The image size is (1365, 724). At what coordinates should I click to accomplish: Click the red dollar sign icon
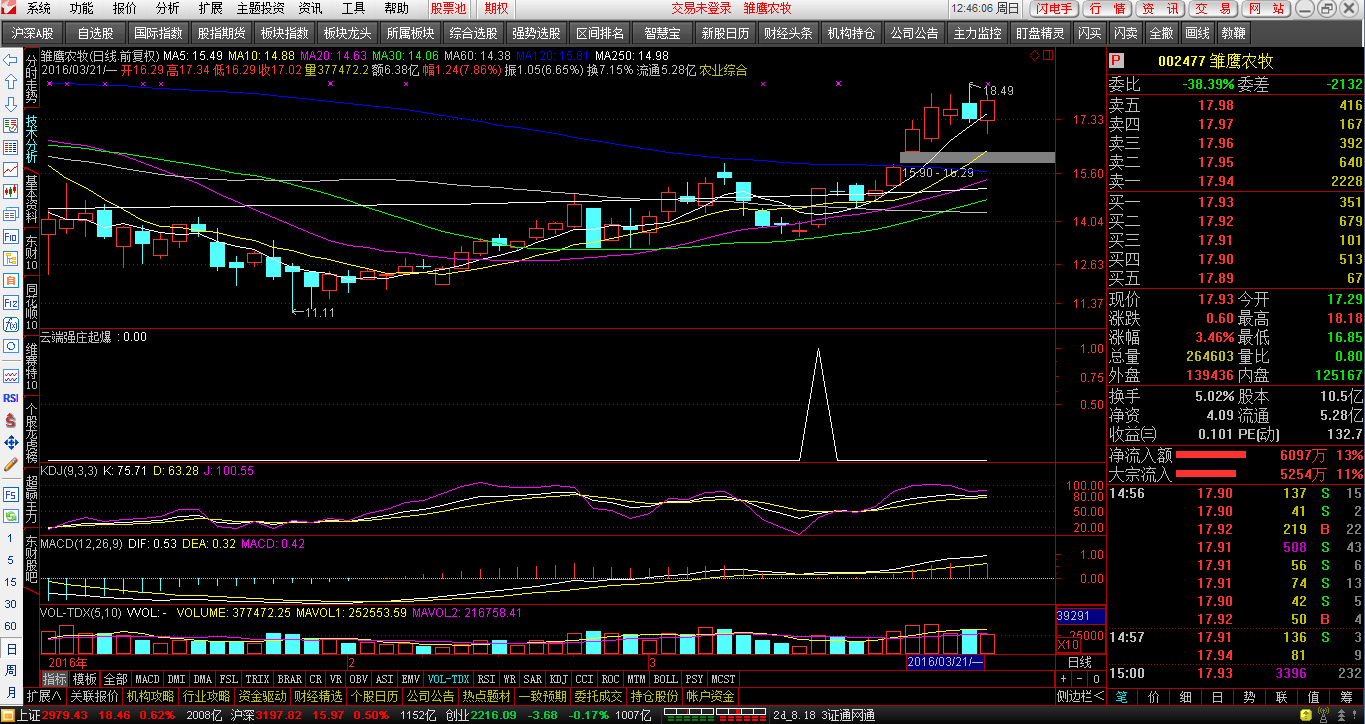pyautogui.click(x=10, y=420)
